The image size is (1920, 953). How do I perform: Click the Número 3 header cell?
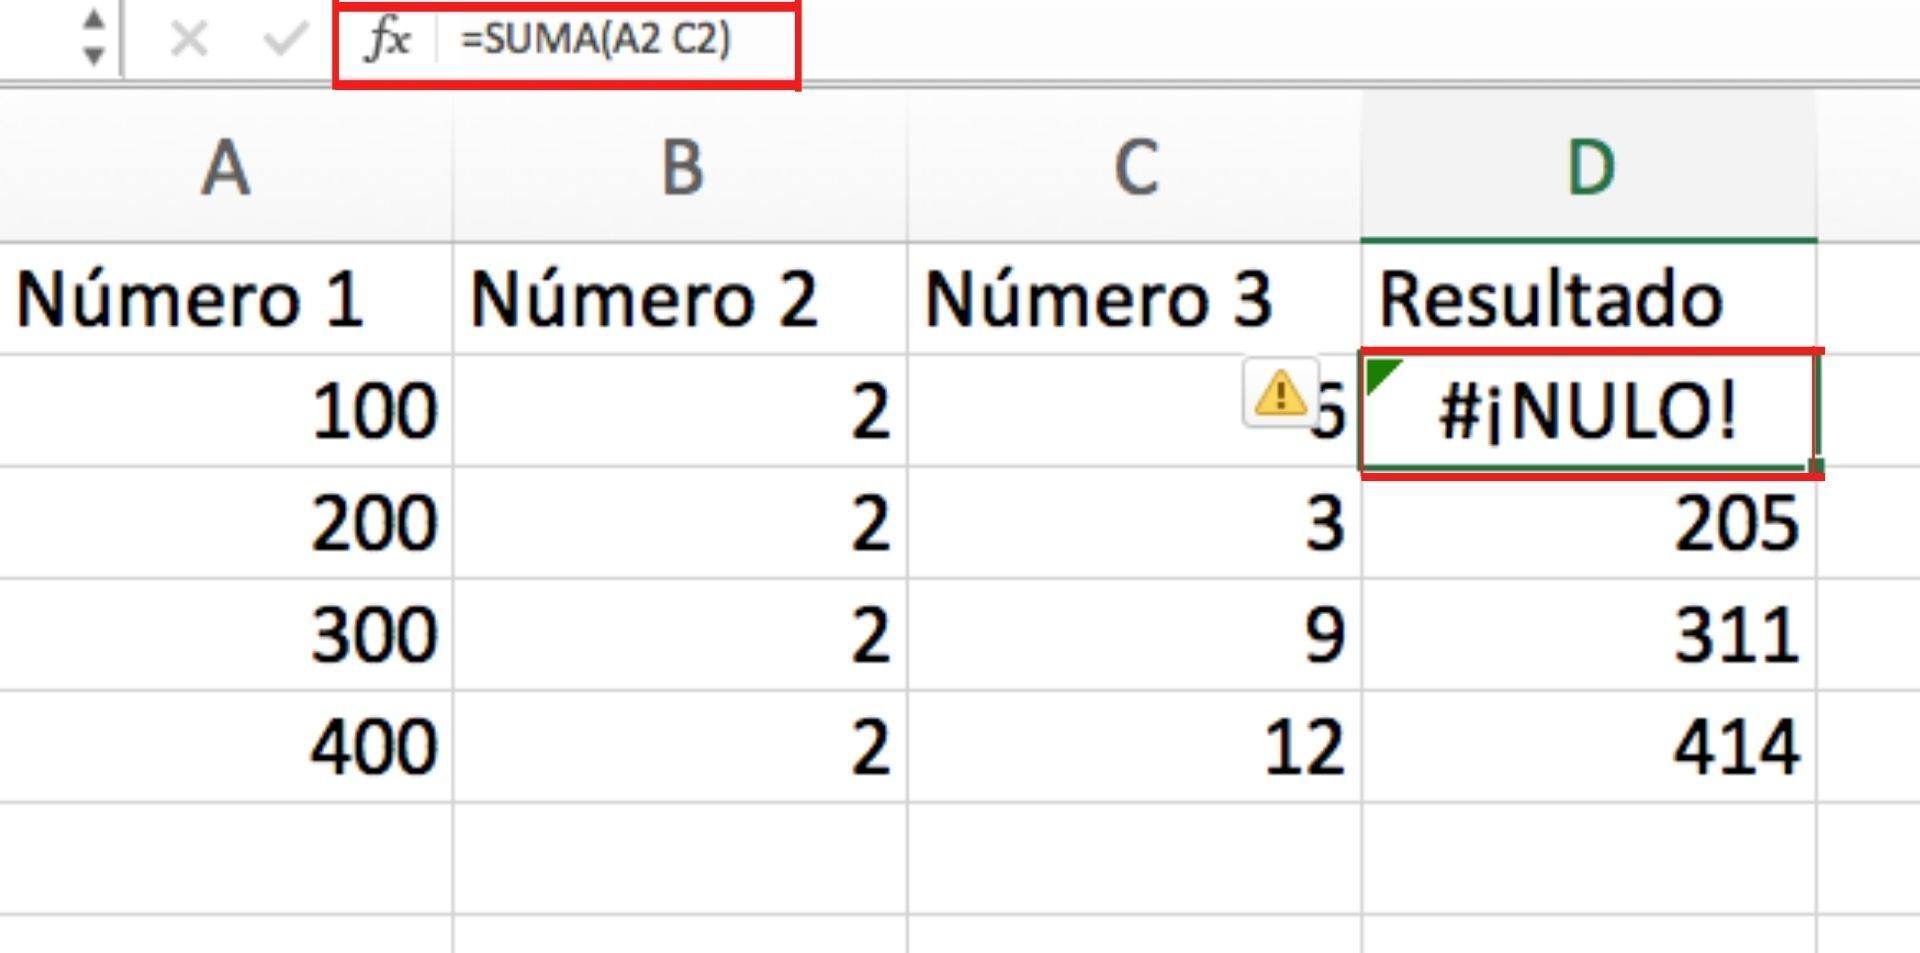(1135, 299)
